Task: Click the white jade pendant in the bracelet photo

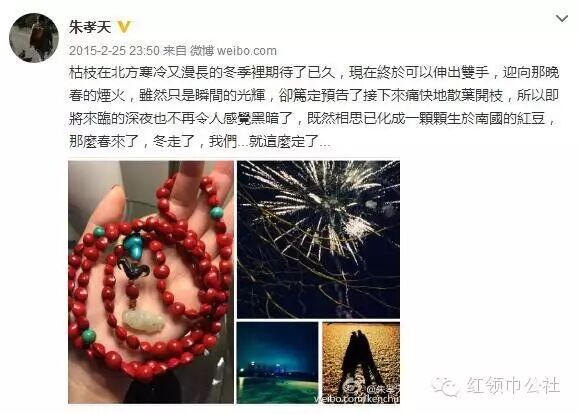Action: click(143, 320)
